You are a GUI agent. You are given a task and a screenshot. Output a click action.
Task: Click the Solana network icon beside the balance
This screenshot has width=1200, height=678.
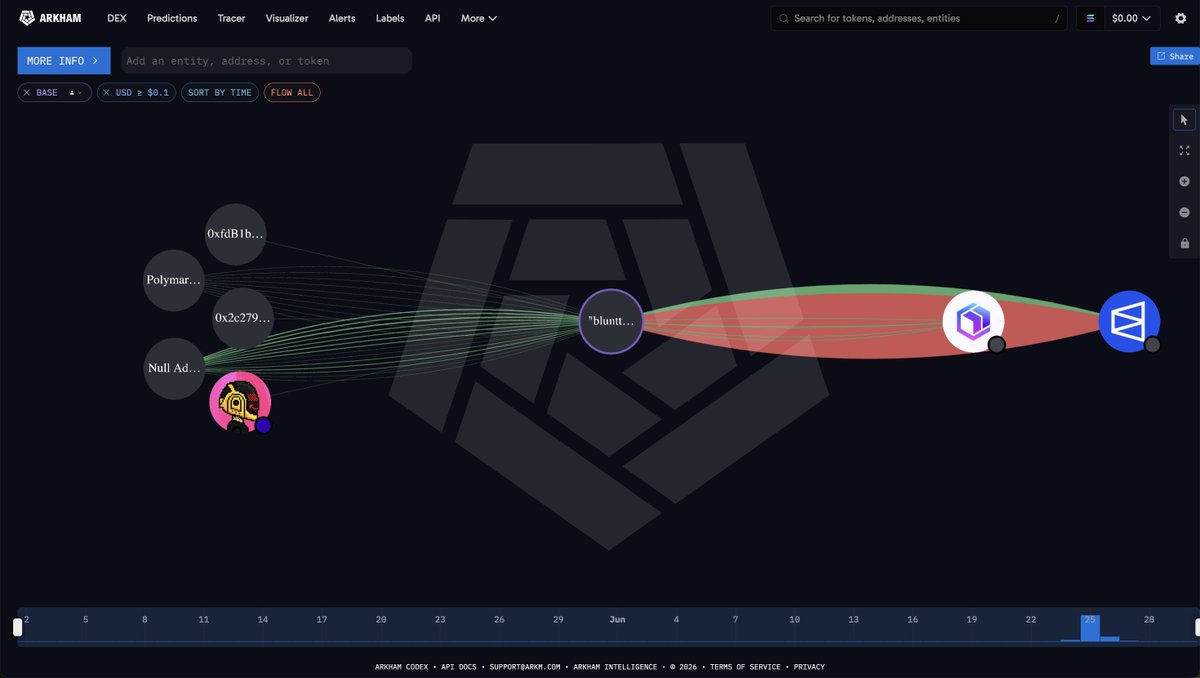click(x=1091, y=18)
